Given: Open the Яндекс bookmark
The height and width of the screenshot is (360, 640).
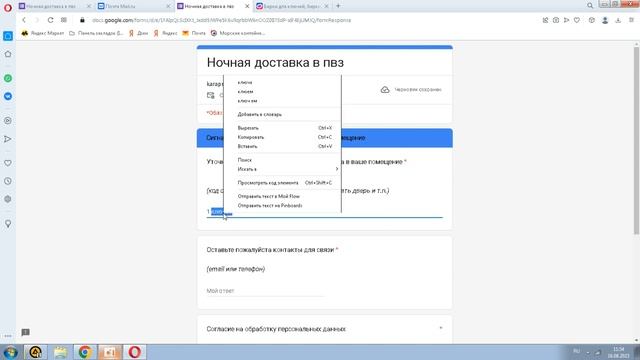Looking at the screenshot, I should 165,33.
